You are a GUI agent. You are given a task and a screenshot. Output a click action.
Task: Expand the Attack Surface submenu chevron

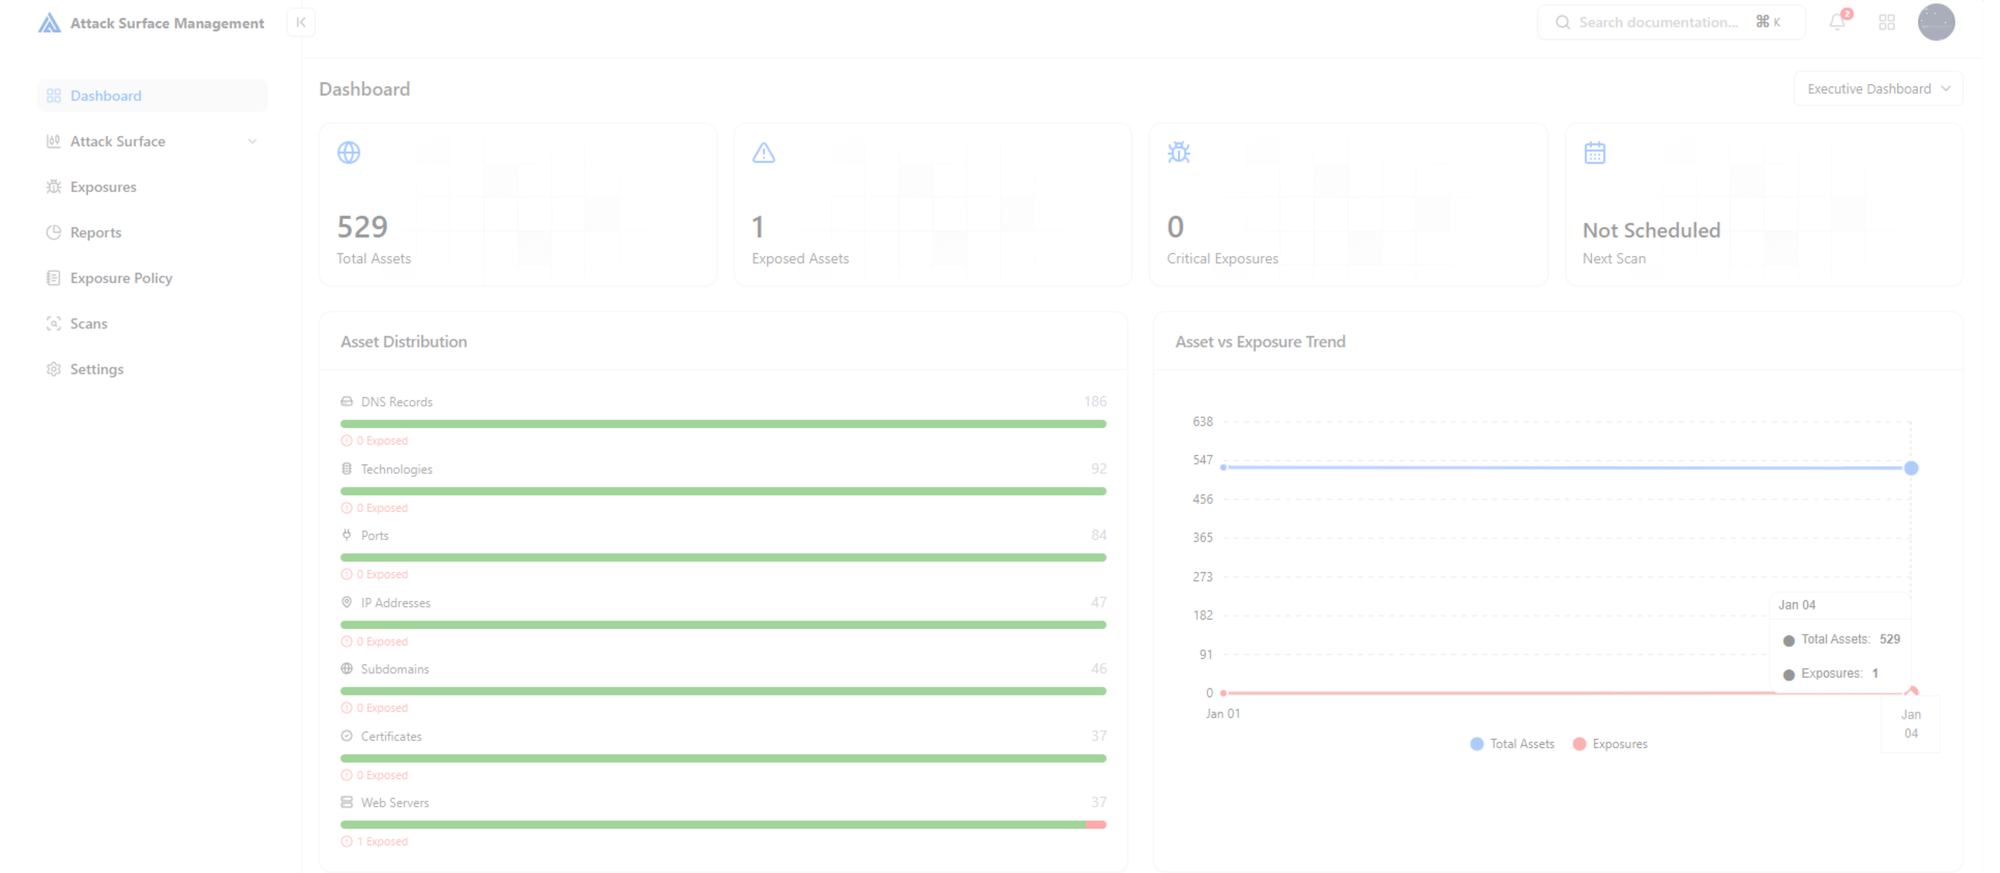coord(252,142)
